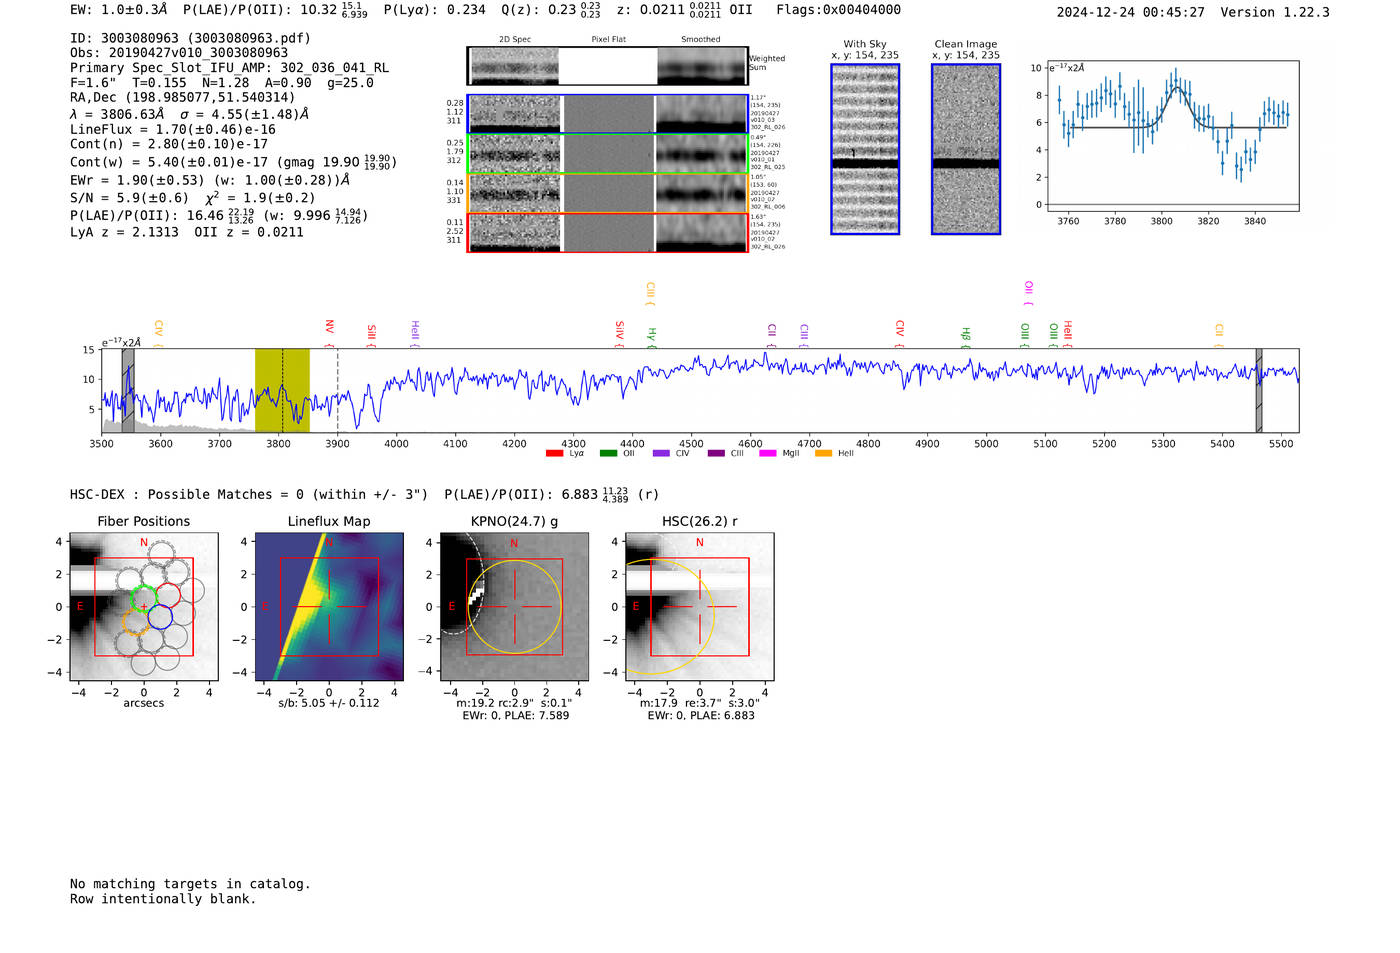The image size is (1400, 953).
Task: Click the red Lyα legend swatch
Action: (554, 454)
